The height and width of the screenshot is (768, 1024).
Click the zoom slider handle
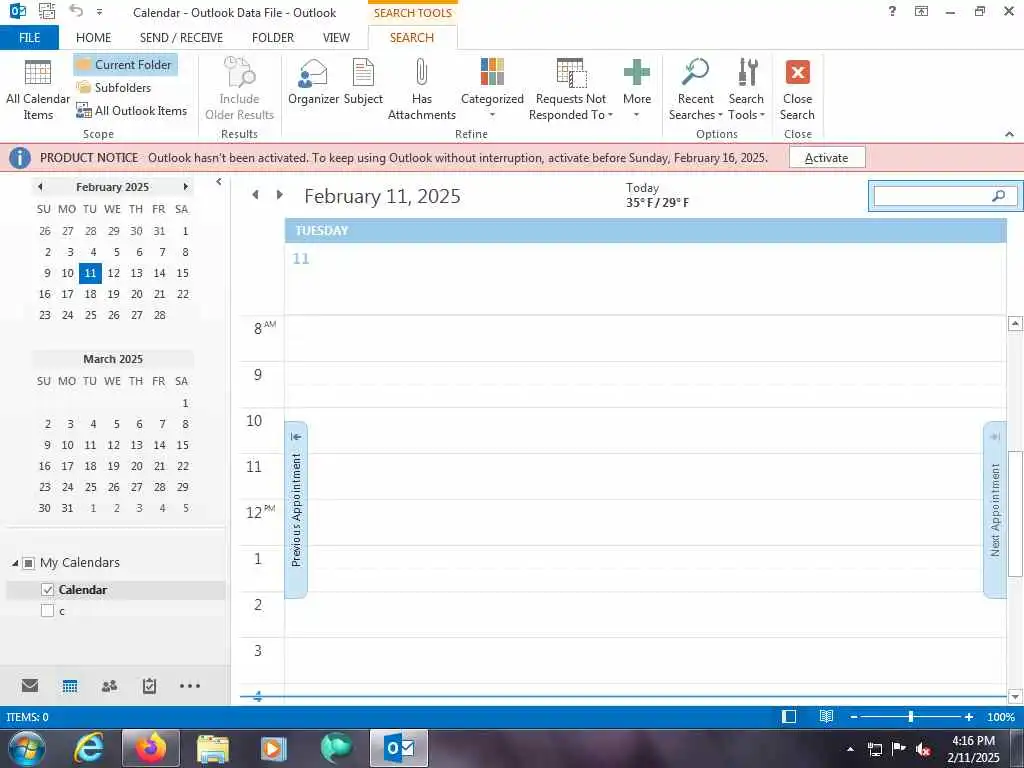click(x=910, y=717)
